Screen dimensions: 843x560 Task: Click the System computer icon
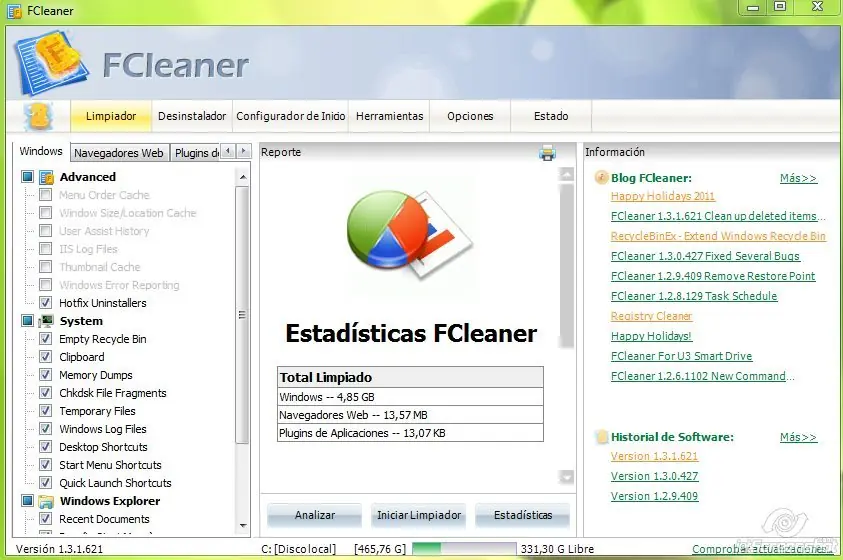[47, 321]
